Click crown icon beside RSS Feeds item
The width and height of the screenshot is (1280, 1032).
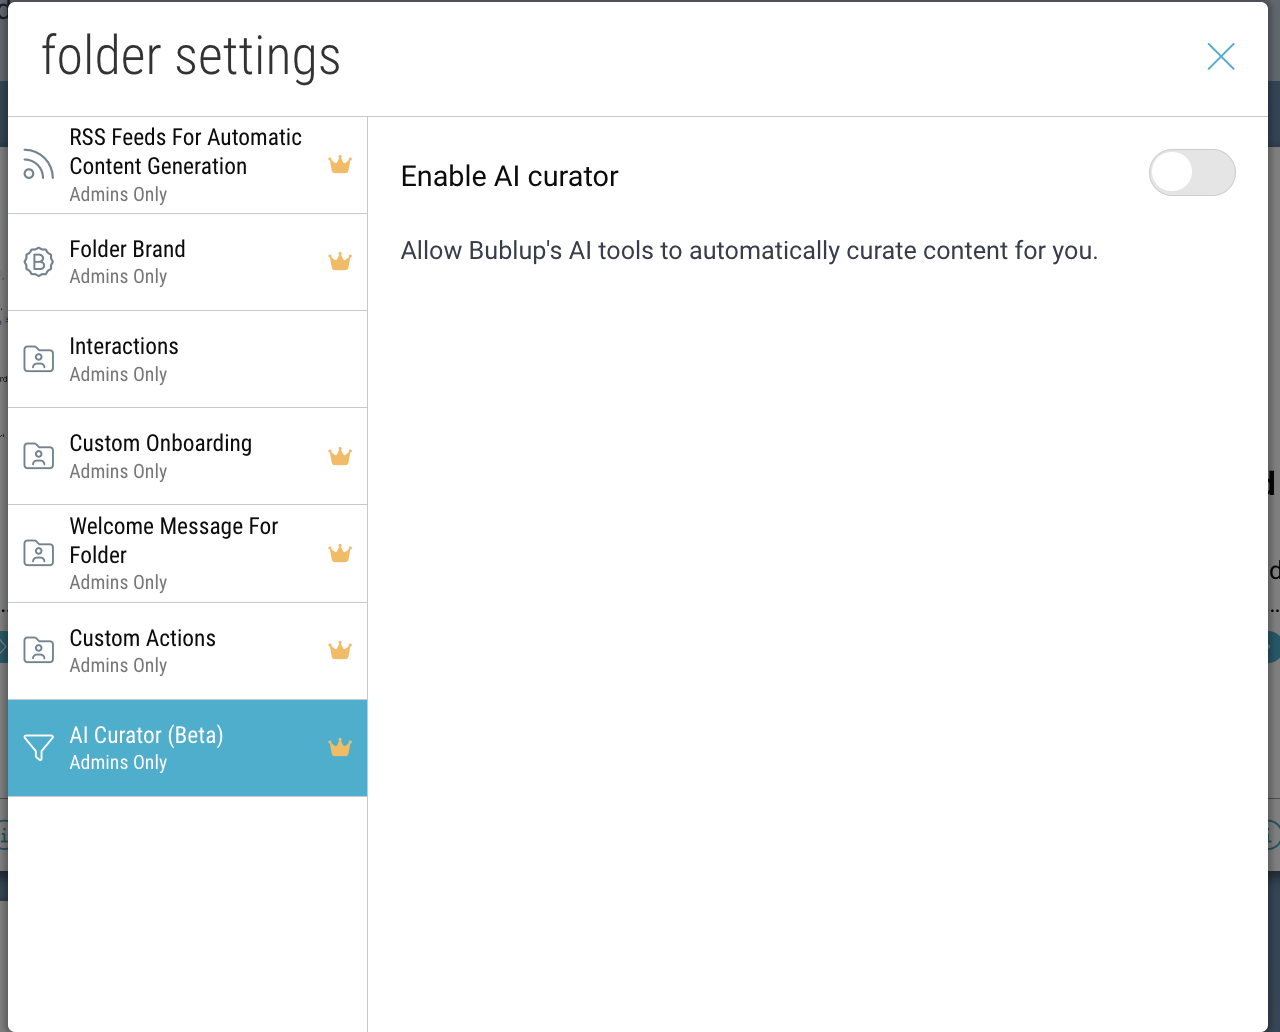click(340, 165)
